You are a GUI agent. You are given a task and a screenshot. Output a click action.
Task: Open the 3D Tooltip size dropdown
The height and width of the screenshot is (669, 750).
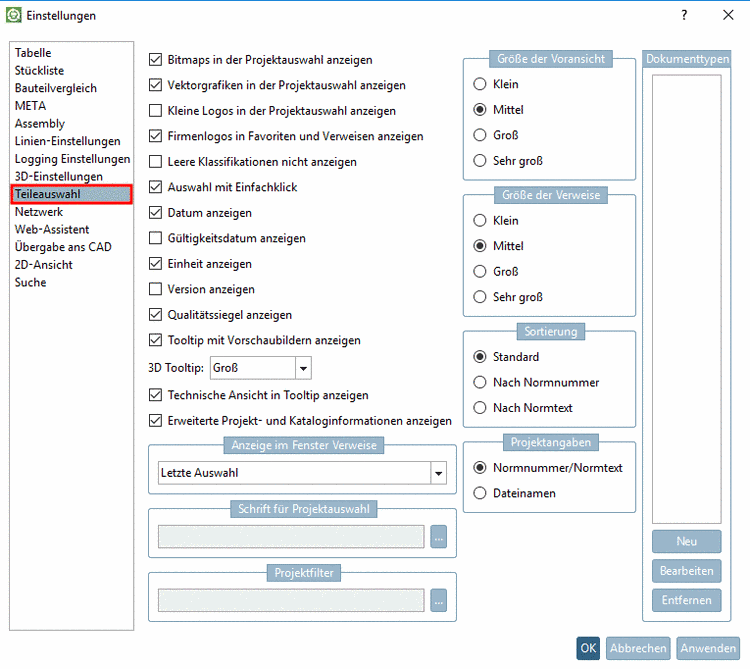pos(303,369)
